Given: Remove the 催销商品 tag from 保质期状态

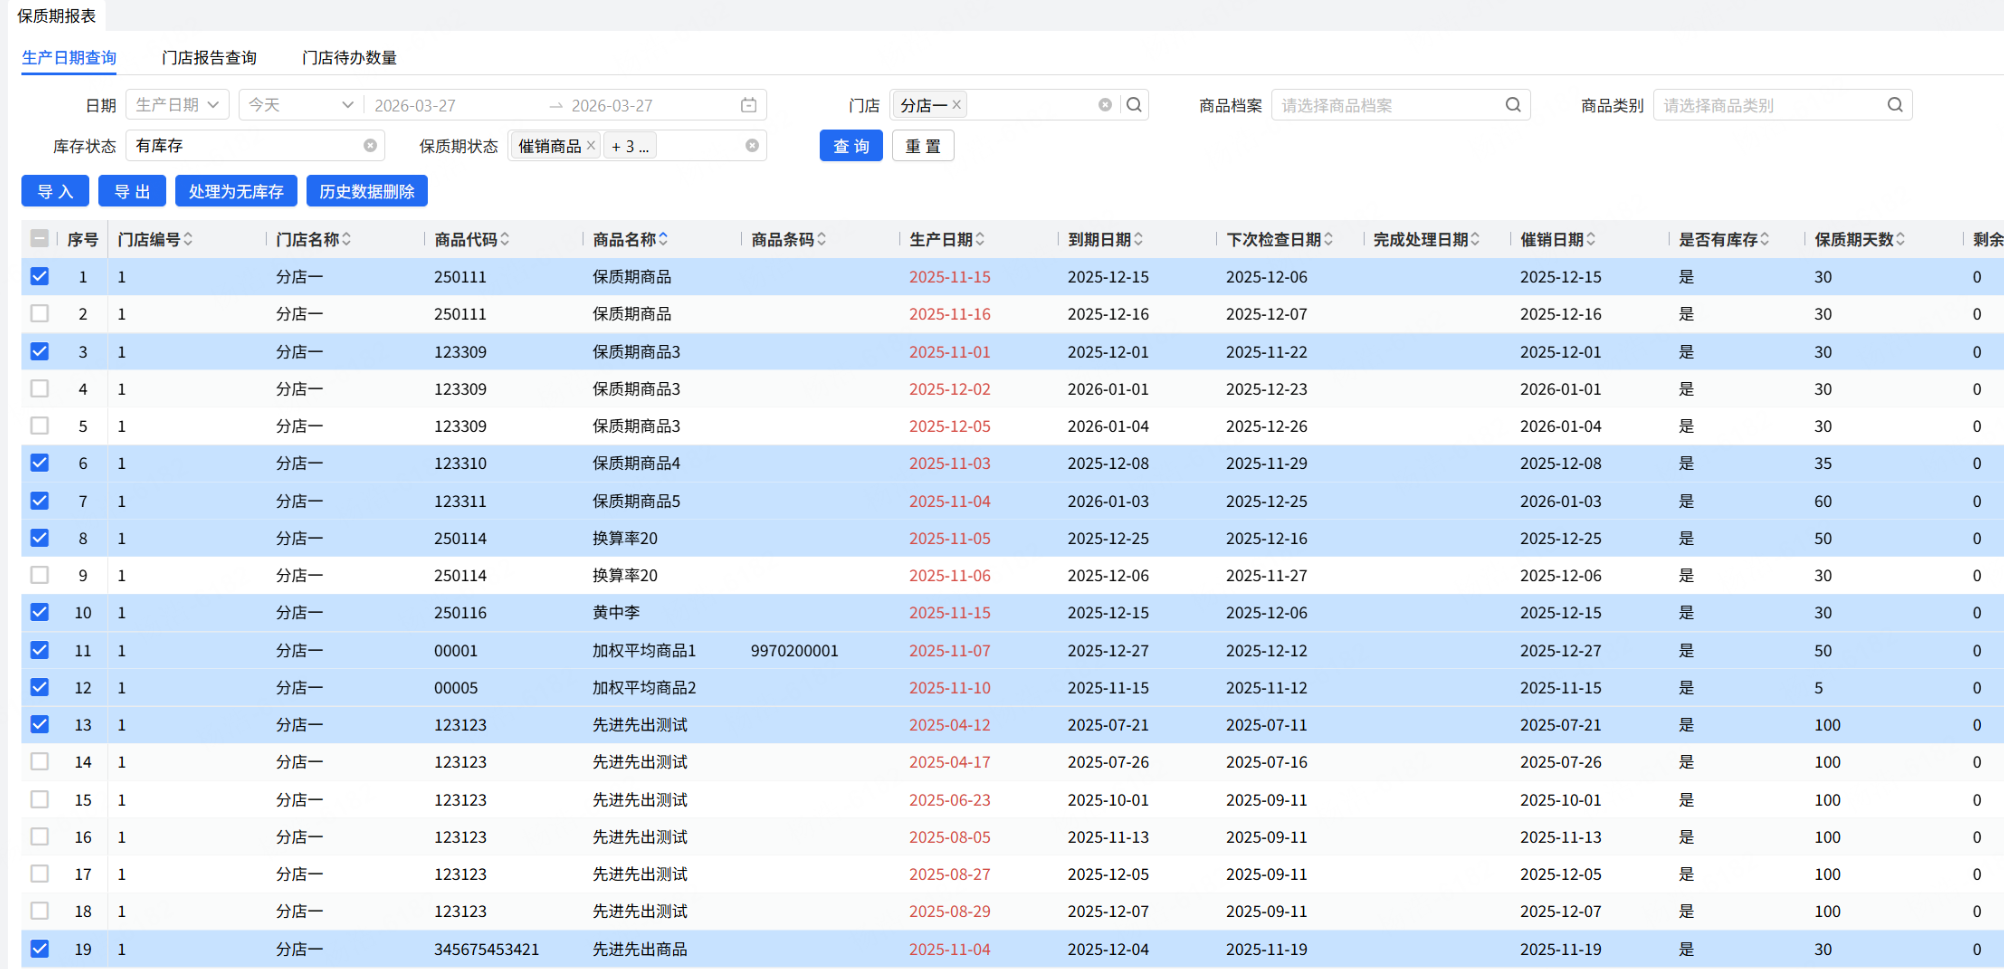Looking at the screenshot, I should tap(591, 146).
